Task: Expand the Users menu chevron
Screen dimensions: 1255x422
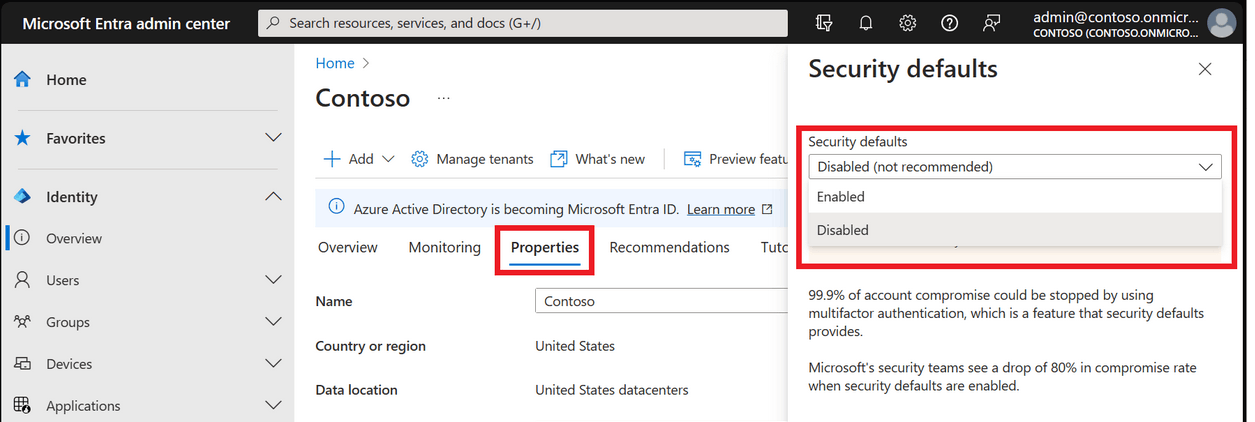Action: click(272, 280)
